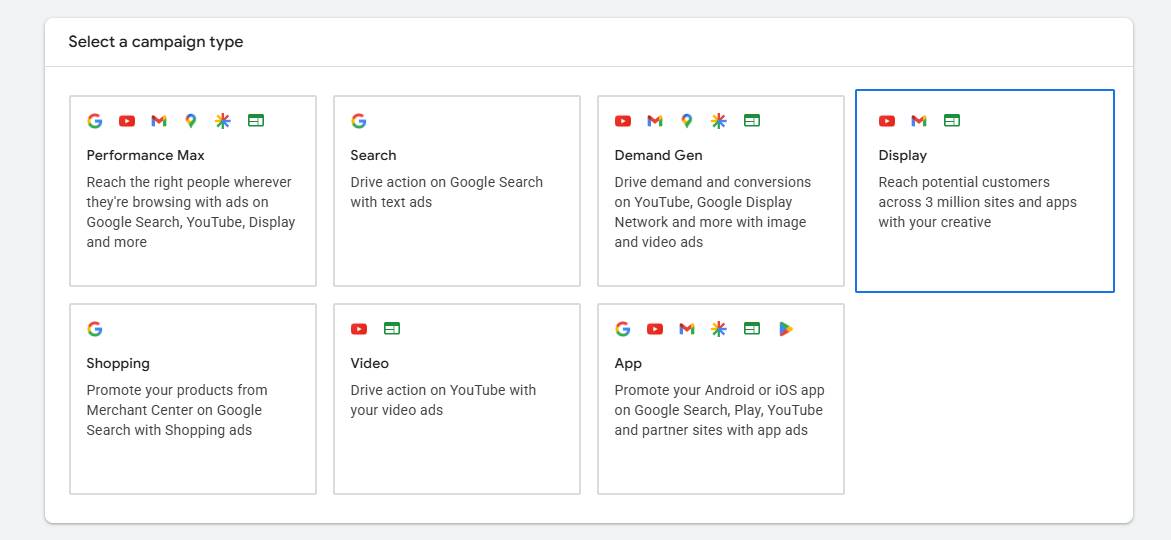The height and width of the screenshot is (540, 1171).
Task: Click 'Drive demand and conversions' description text
Action: (x=712, y=212)
